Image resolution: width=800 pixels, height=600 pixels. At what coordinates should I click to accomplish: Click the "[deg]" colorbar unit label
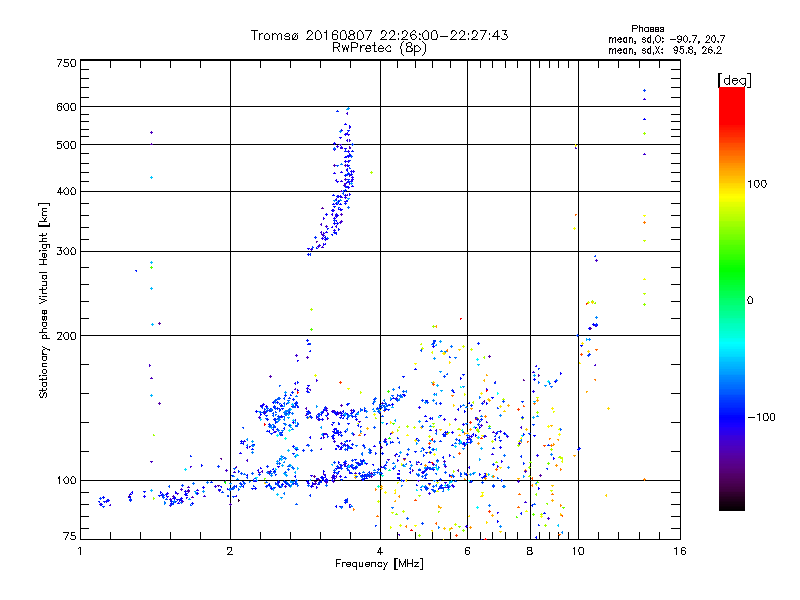734,80
